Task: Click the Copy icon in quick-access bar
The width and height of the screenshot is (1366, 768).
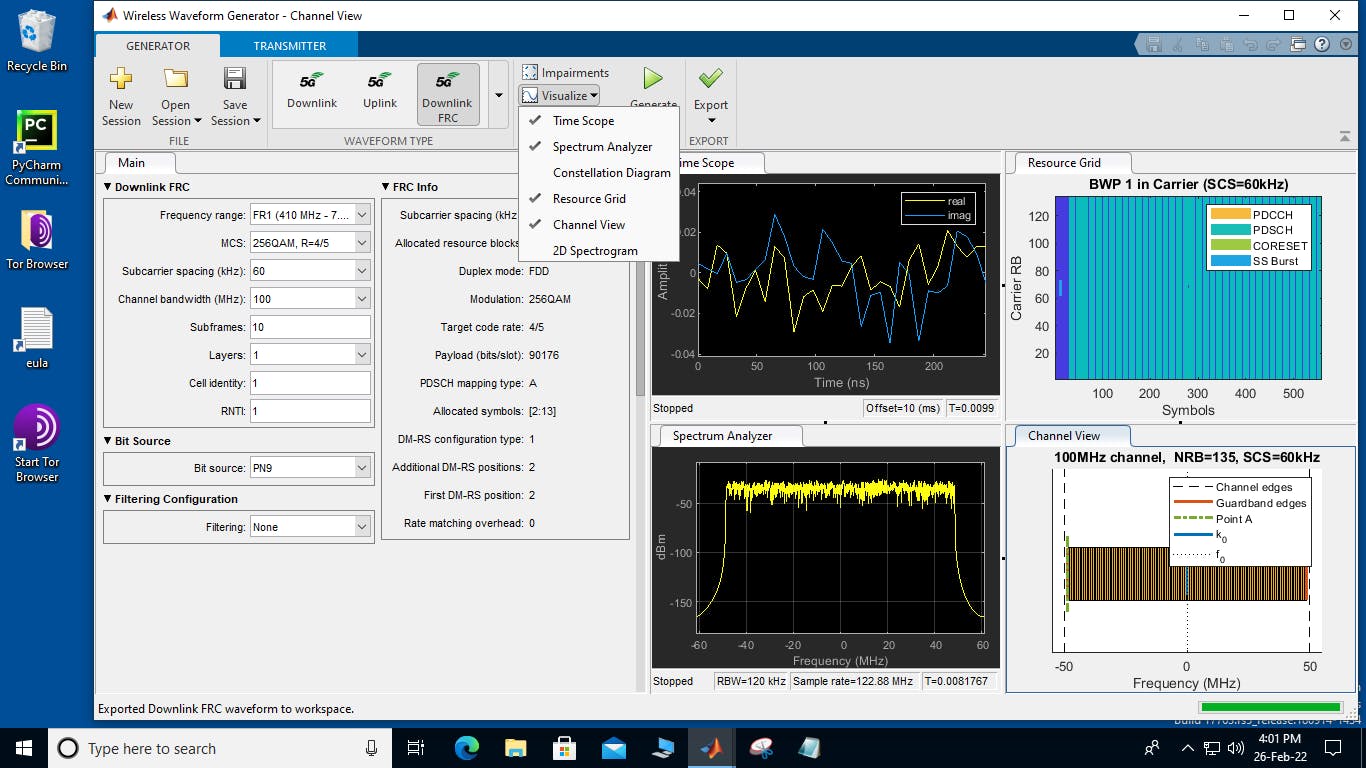Action: click(x=1202, y=44)
